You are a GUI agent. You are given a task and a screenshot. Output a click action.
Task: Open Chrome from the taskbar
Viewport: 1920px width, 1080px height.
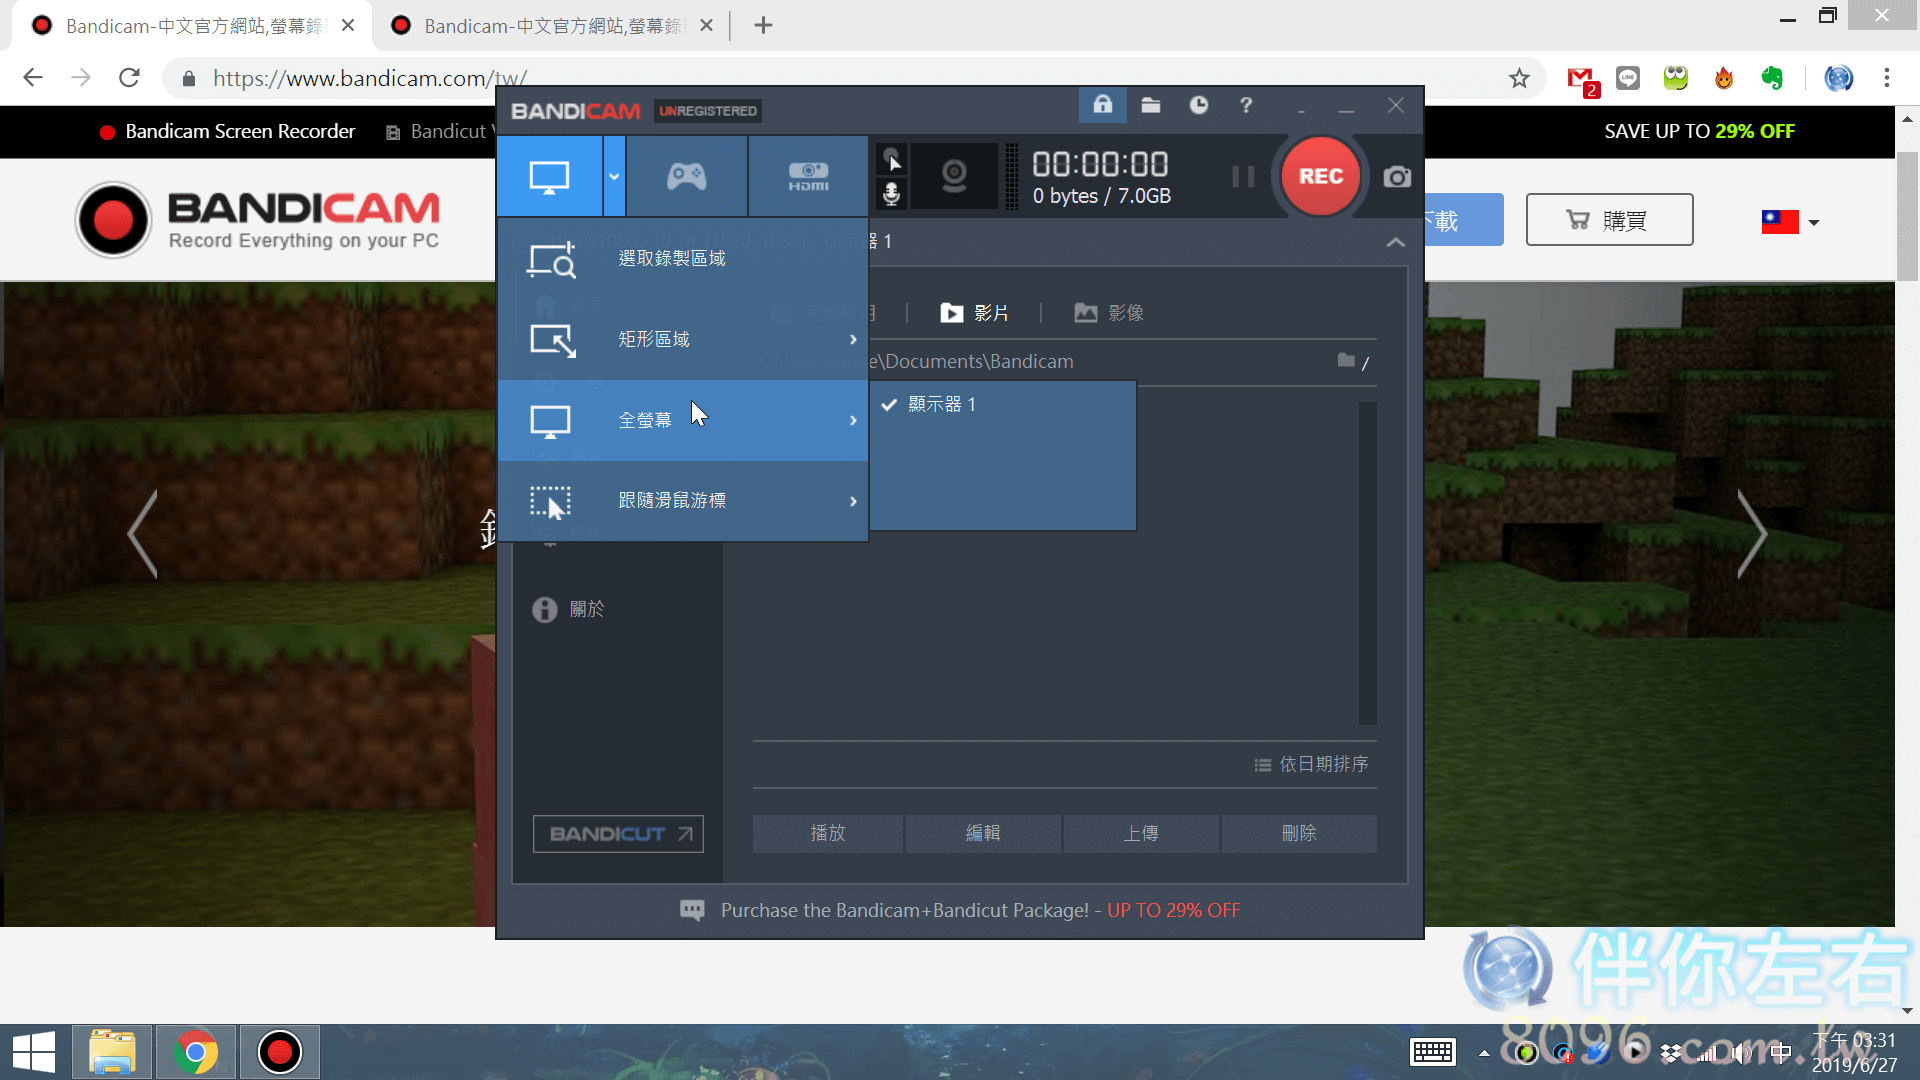pyautogui.click(x=195, y=1053)
